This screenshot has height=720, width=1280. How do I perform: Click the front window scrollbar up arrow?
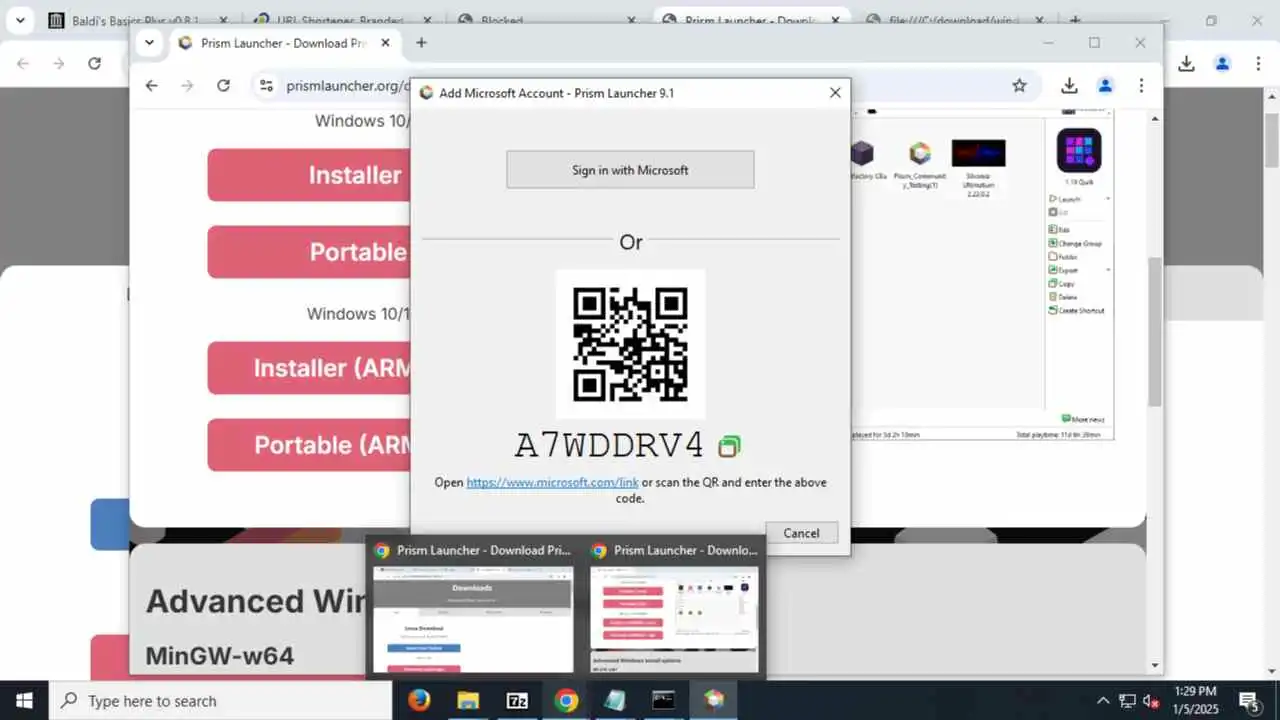(1155, 118)
